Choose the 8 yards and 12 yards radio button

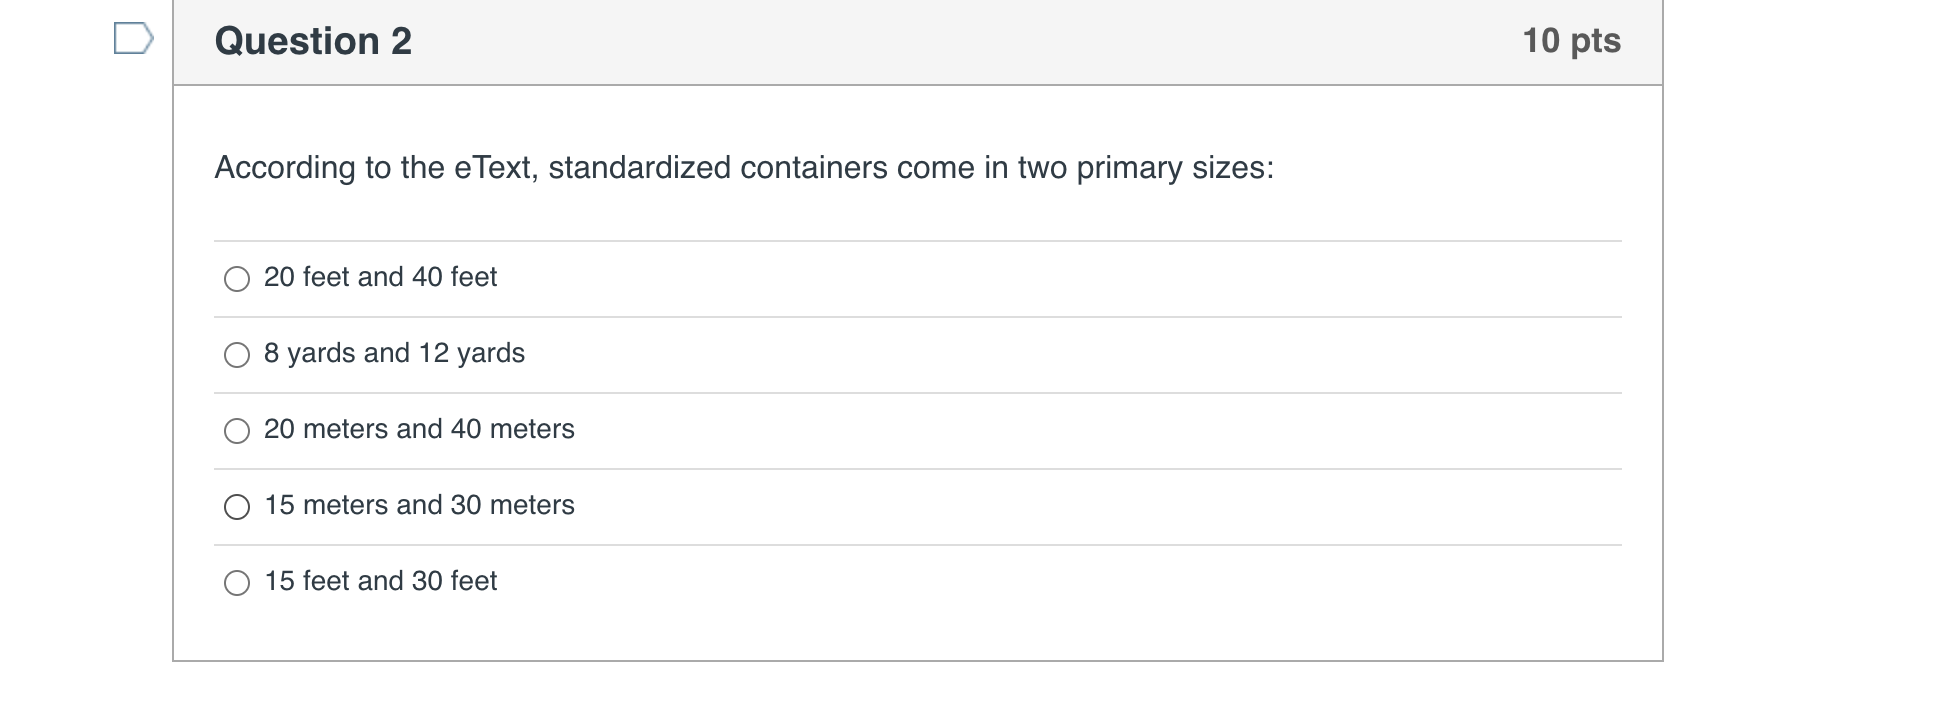(x=237, y=355)
